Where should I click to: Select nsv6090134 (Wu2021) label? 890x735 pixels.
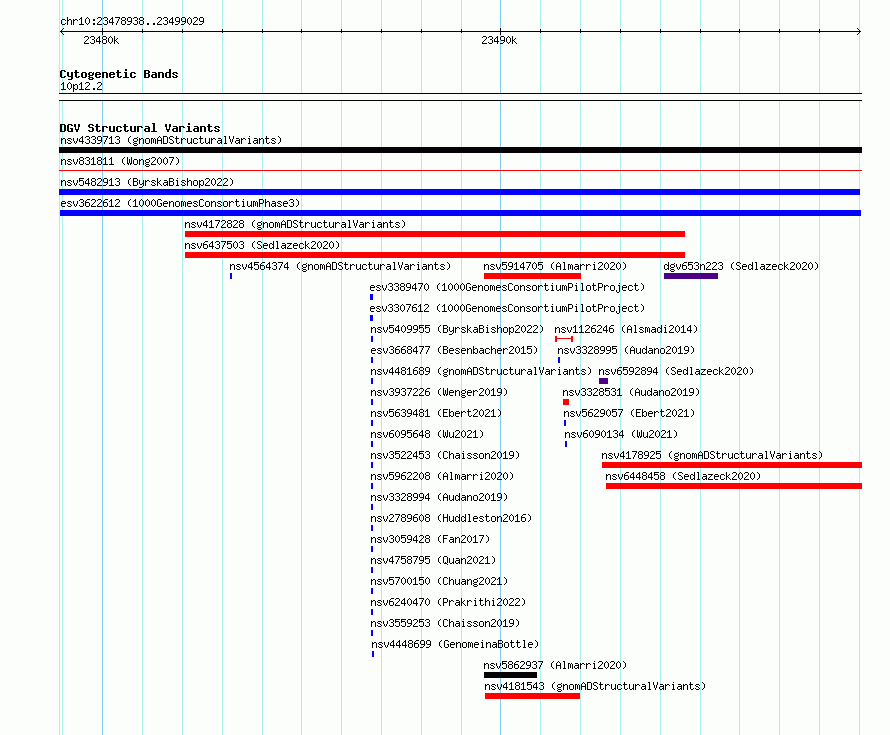point(621,434)
